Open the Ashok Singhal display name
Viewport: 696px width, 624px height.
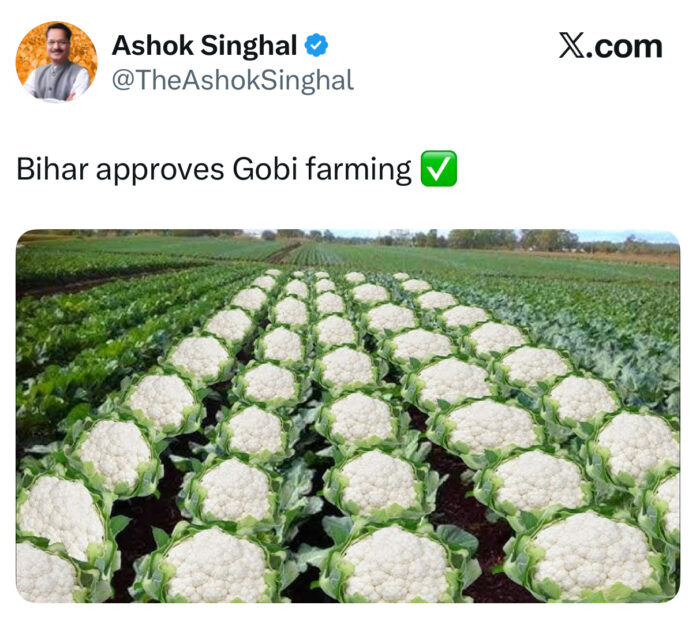pyautogui.click(x=204, y=46)
